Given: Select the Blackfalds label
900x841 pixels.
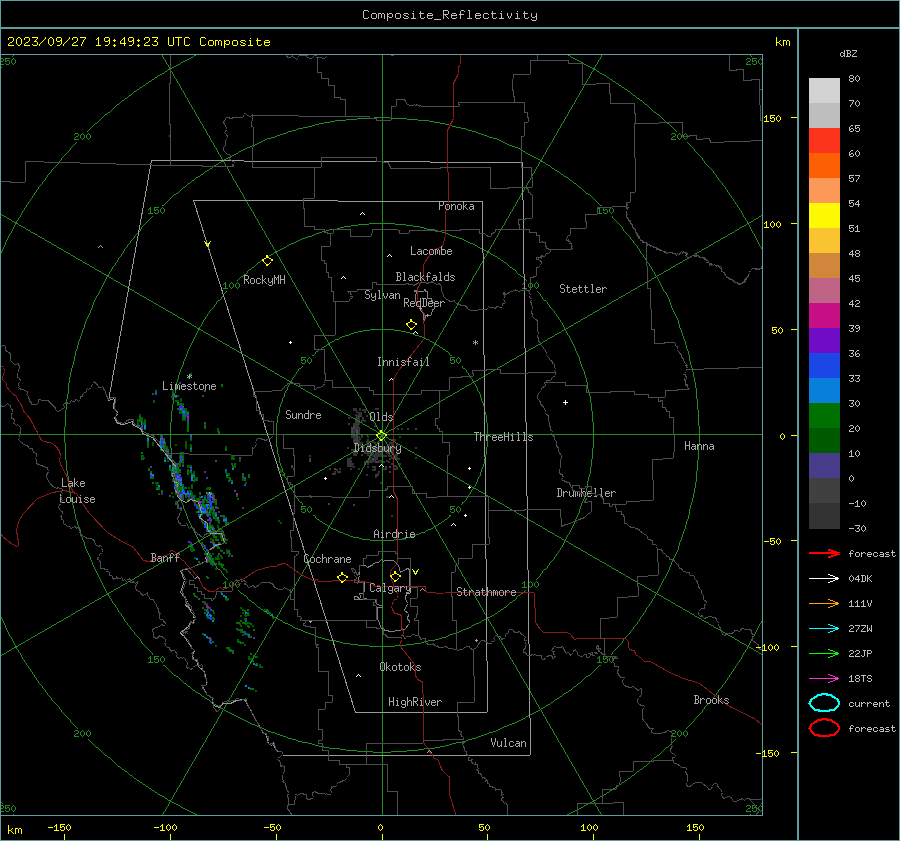Looking at the screenshot, I should [425, 277].
